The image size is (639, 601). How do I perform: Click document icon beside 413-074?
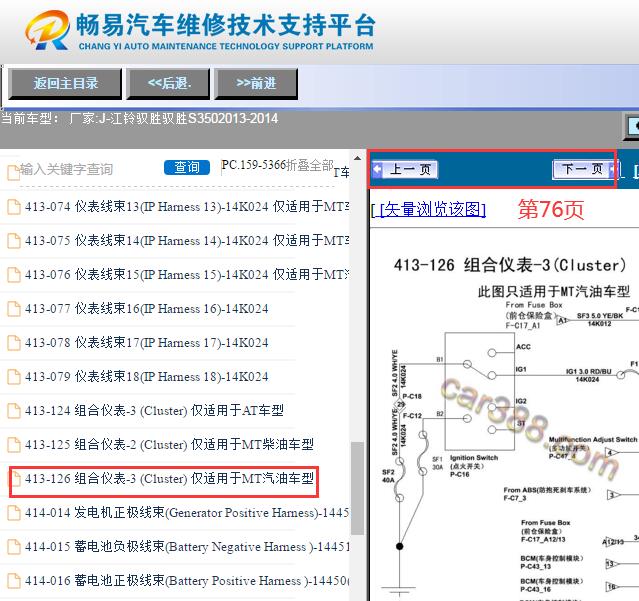(14, 207)
